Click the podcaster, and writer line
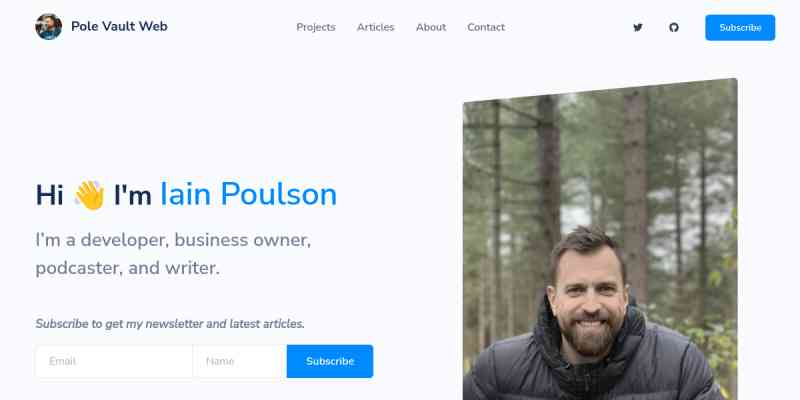 pyautogui.click(x=128, y=268)
